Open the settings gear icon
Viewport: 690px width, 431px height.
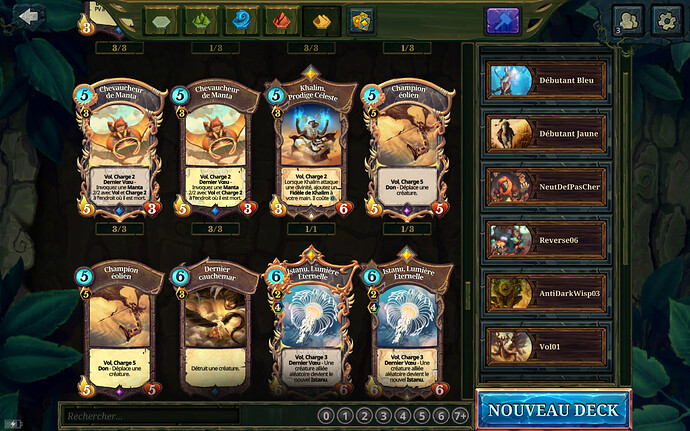[x=667, y=21]
